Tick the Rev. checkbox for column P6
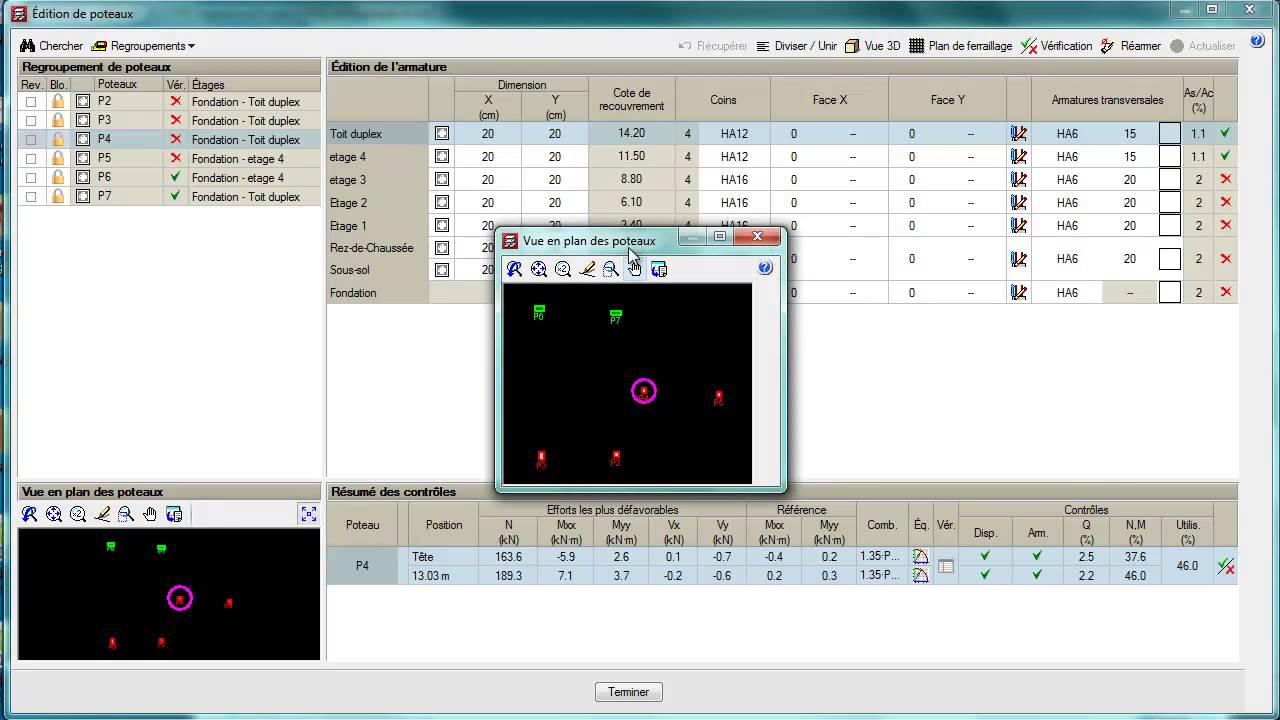Image resolution: width=1280 pixels, height=720 pixels. (31, 178)
